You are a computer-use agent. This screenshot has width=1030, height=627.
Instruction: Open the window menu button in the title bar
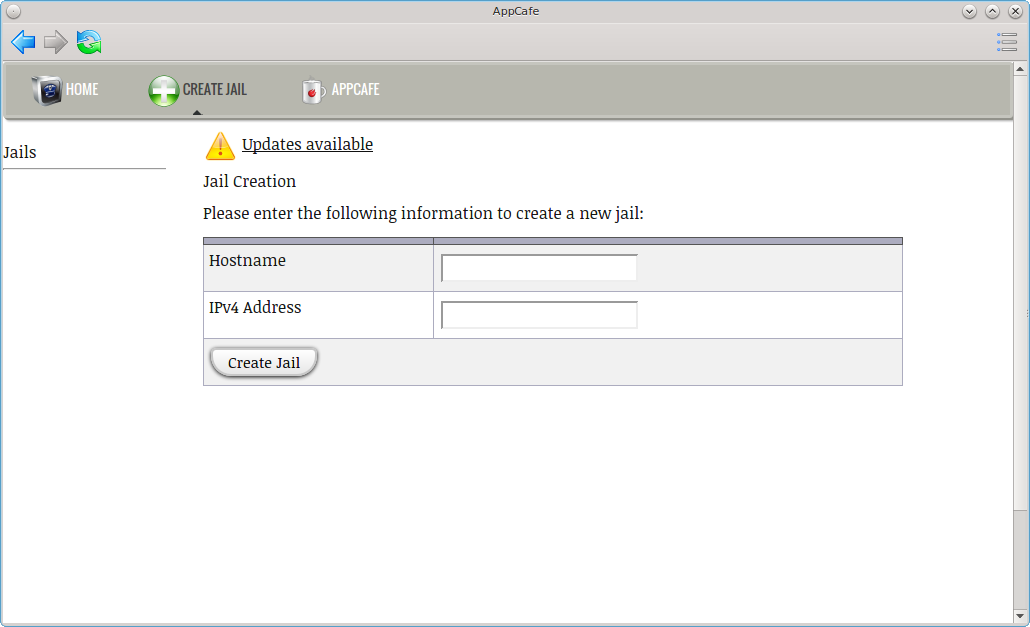(13, 11)
